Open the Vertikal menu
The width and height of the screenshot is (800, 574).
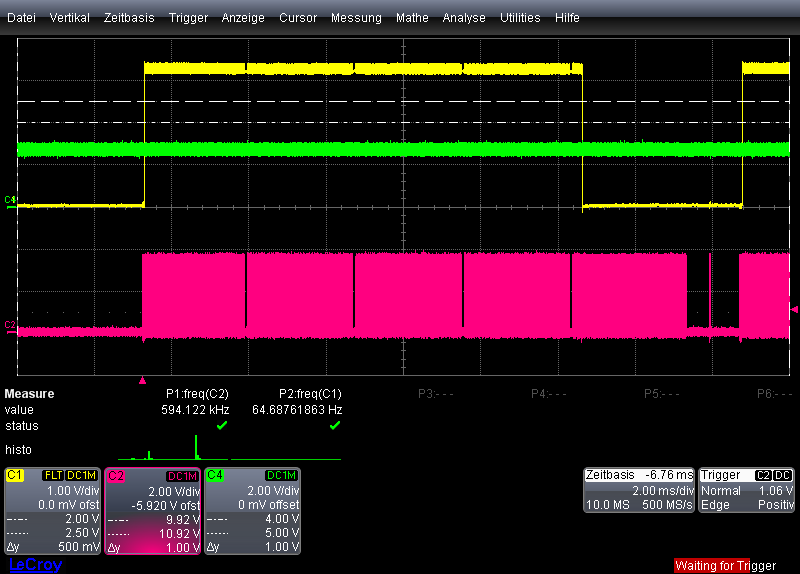tap(69, 18)
